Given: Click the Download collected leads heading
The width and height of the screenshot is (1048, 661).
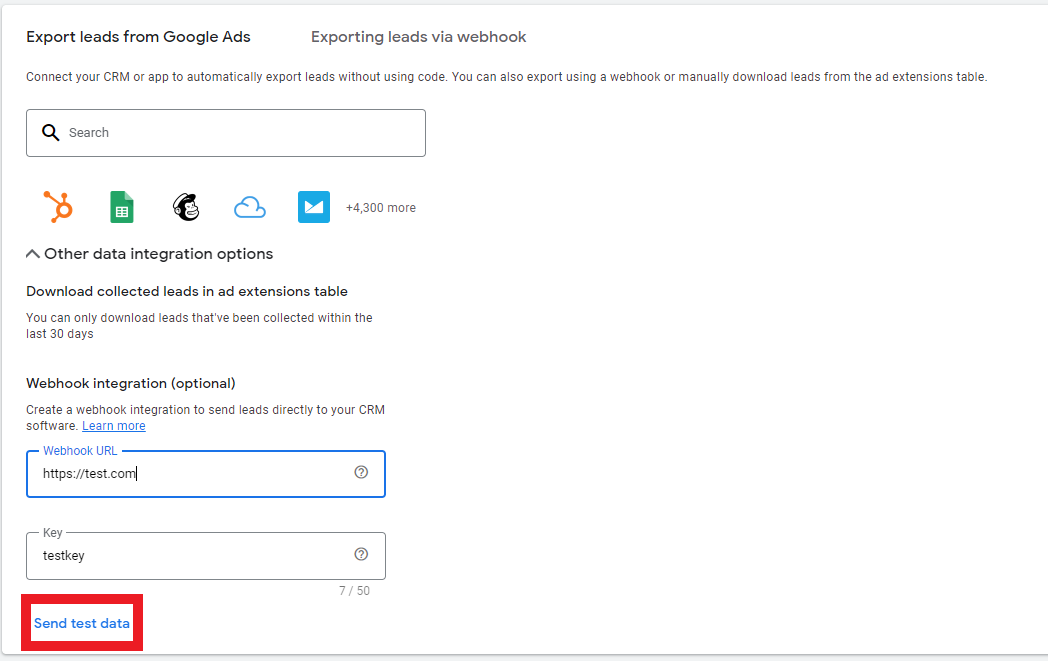Looking at the screenshot, I should pos(186,290).
